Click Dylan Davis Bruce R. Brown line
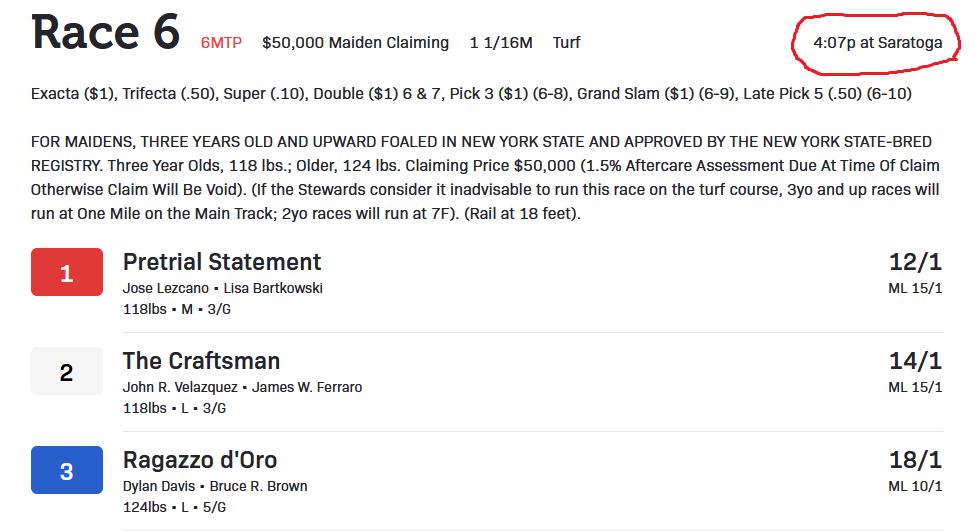Viewport: 979px width, 531px height. [215, 486]
